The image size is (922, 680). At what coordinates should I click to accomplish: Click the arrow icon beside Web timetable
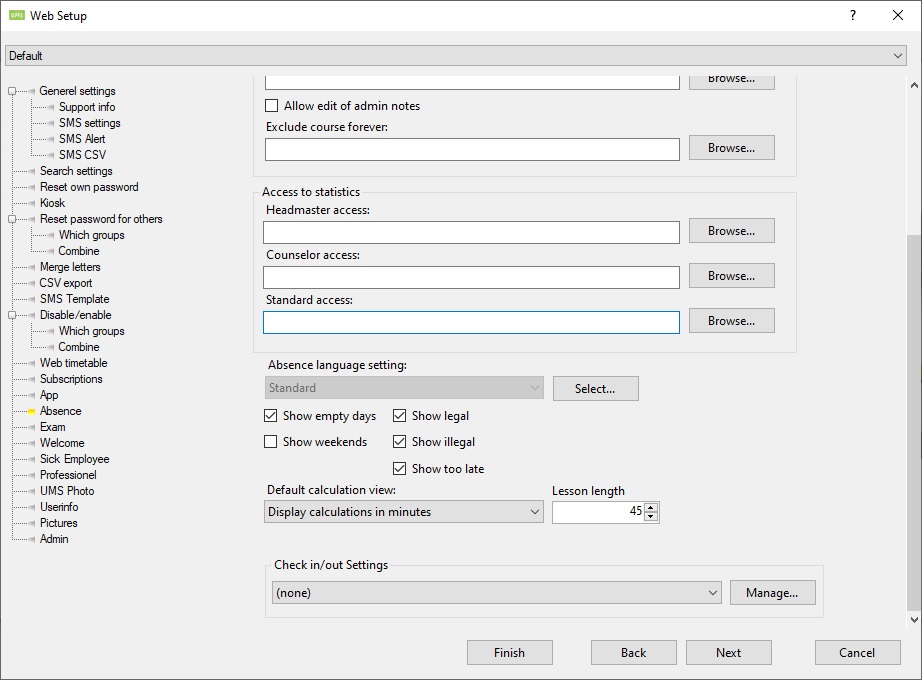click(x=32, y=363)
